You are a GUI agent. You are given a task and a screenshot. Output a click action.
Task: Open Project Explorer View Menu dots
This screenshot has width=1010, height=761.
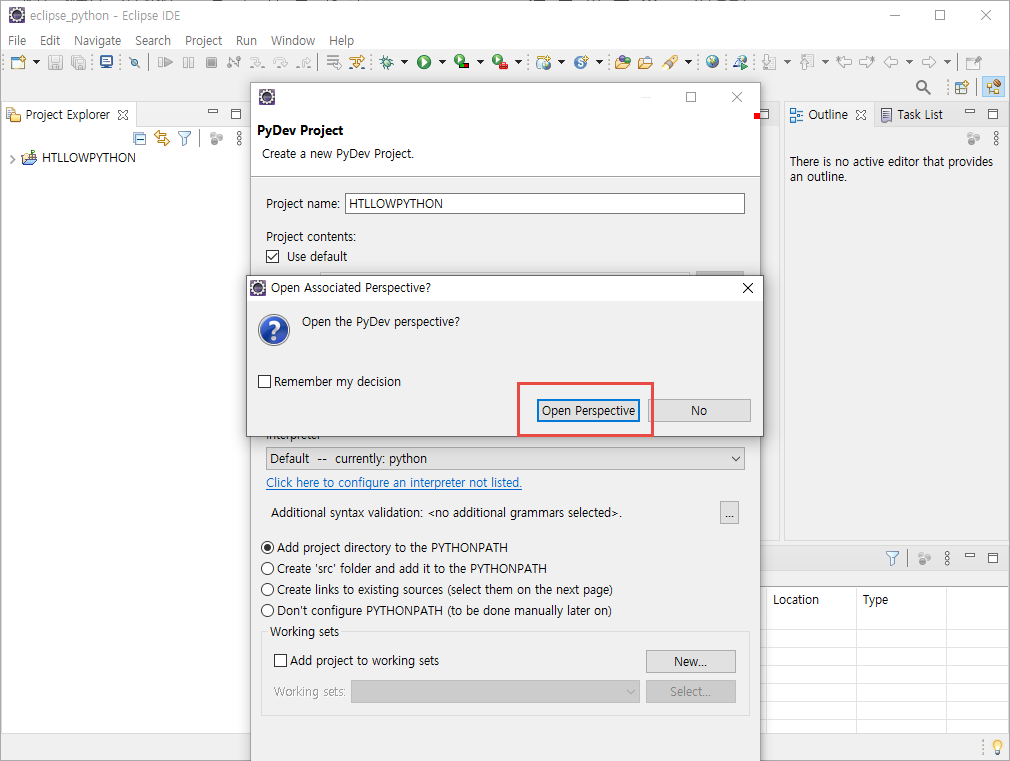tap(239, 138)
